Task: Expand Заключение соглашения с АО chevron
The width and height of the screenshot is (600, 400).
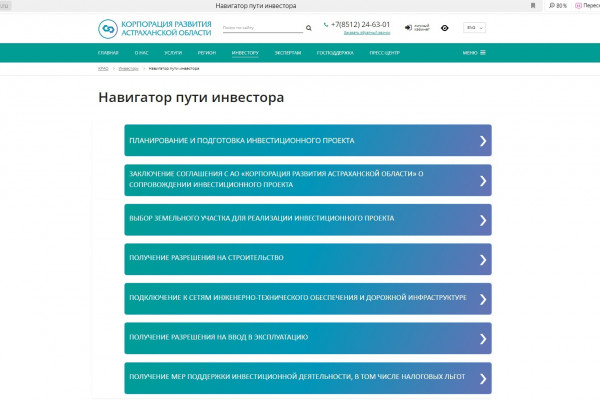Action: (483, 181)
